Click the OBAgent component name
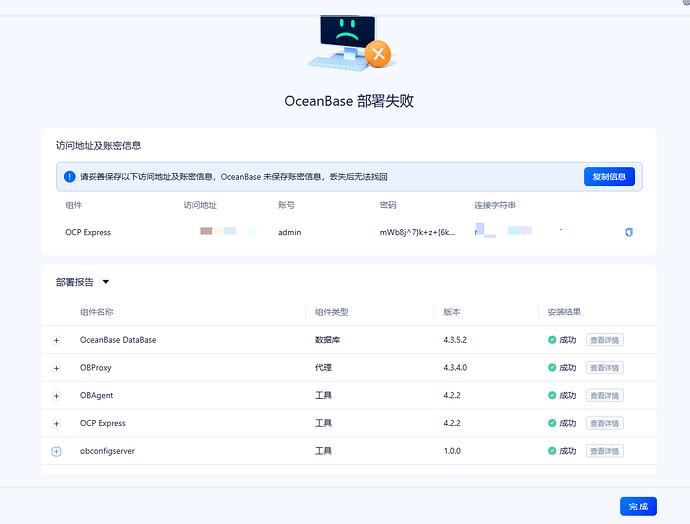690x524 pixels. [x=96, y=396]
